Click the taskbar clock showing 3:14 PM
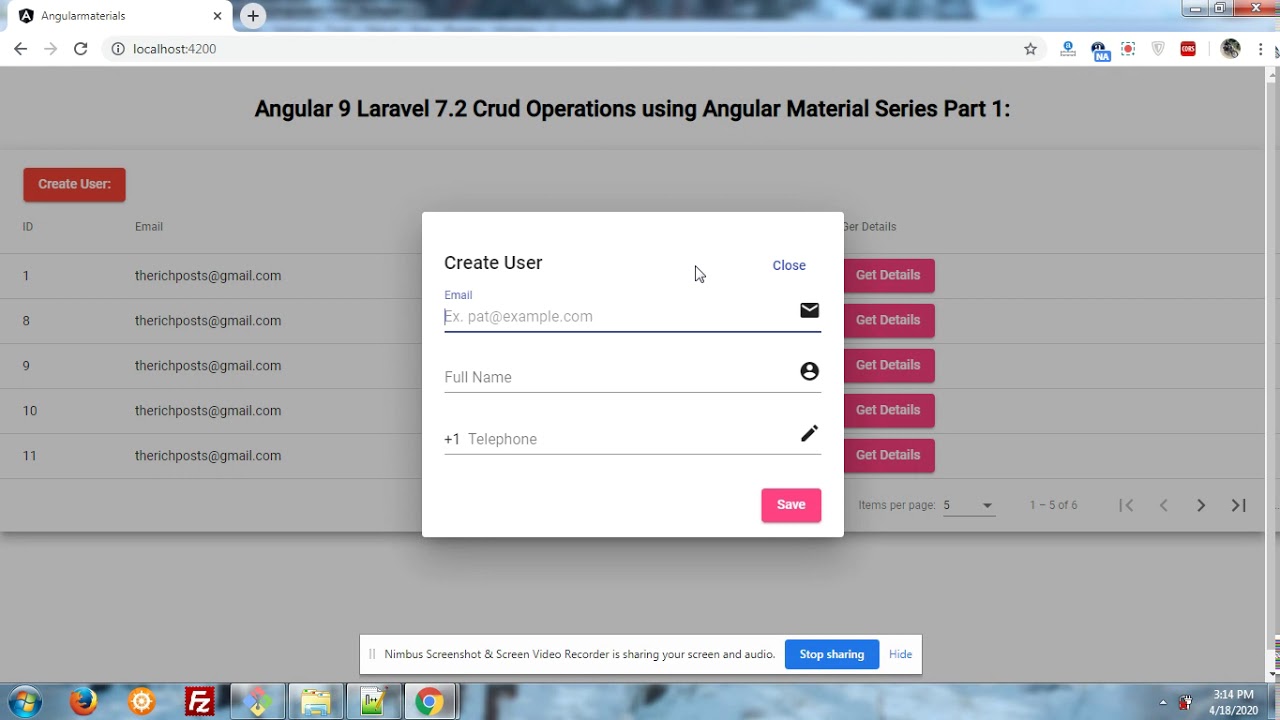This screenshot has height=720, width=1280. pos(1233,702)
